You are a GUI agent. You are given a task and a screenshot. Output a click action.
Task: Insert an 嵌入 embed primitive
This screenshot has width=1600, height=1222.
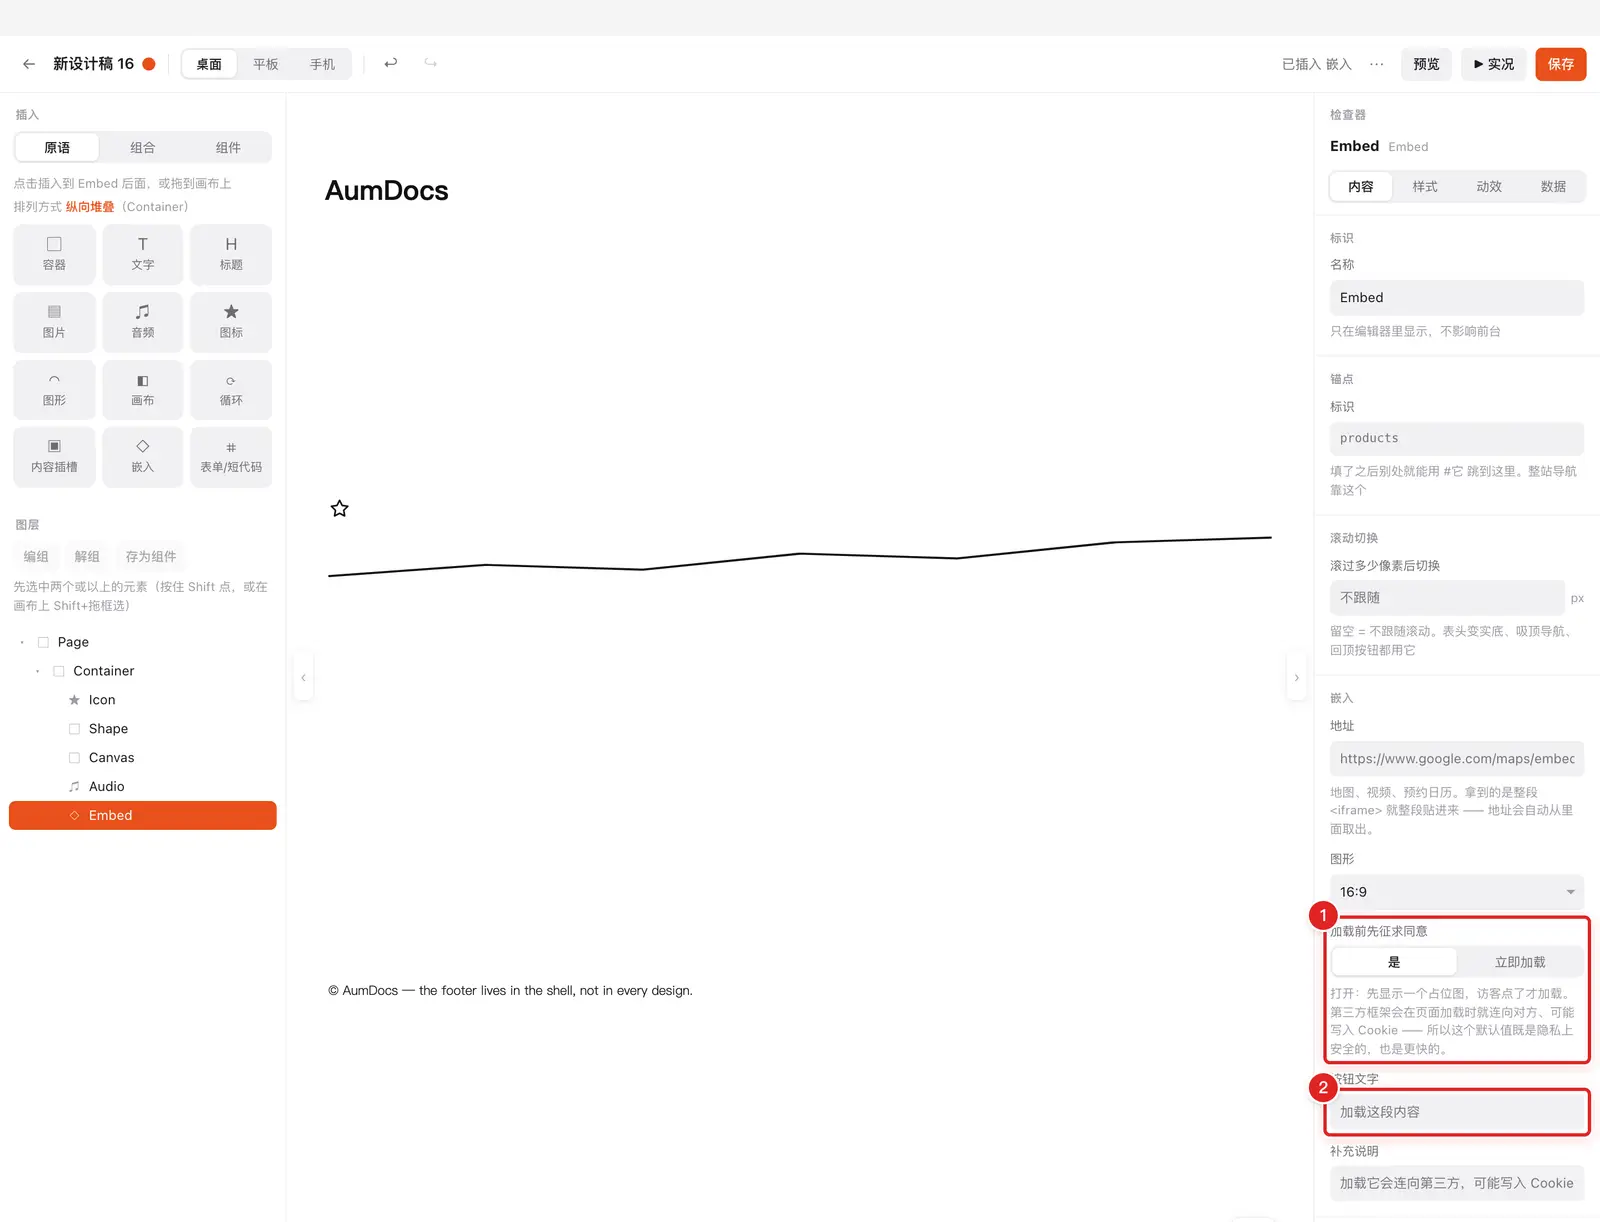click(143, 457)
